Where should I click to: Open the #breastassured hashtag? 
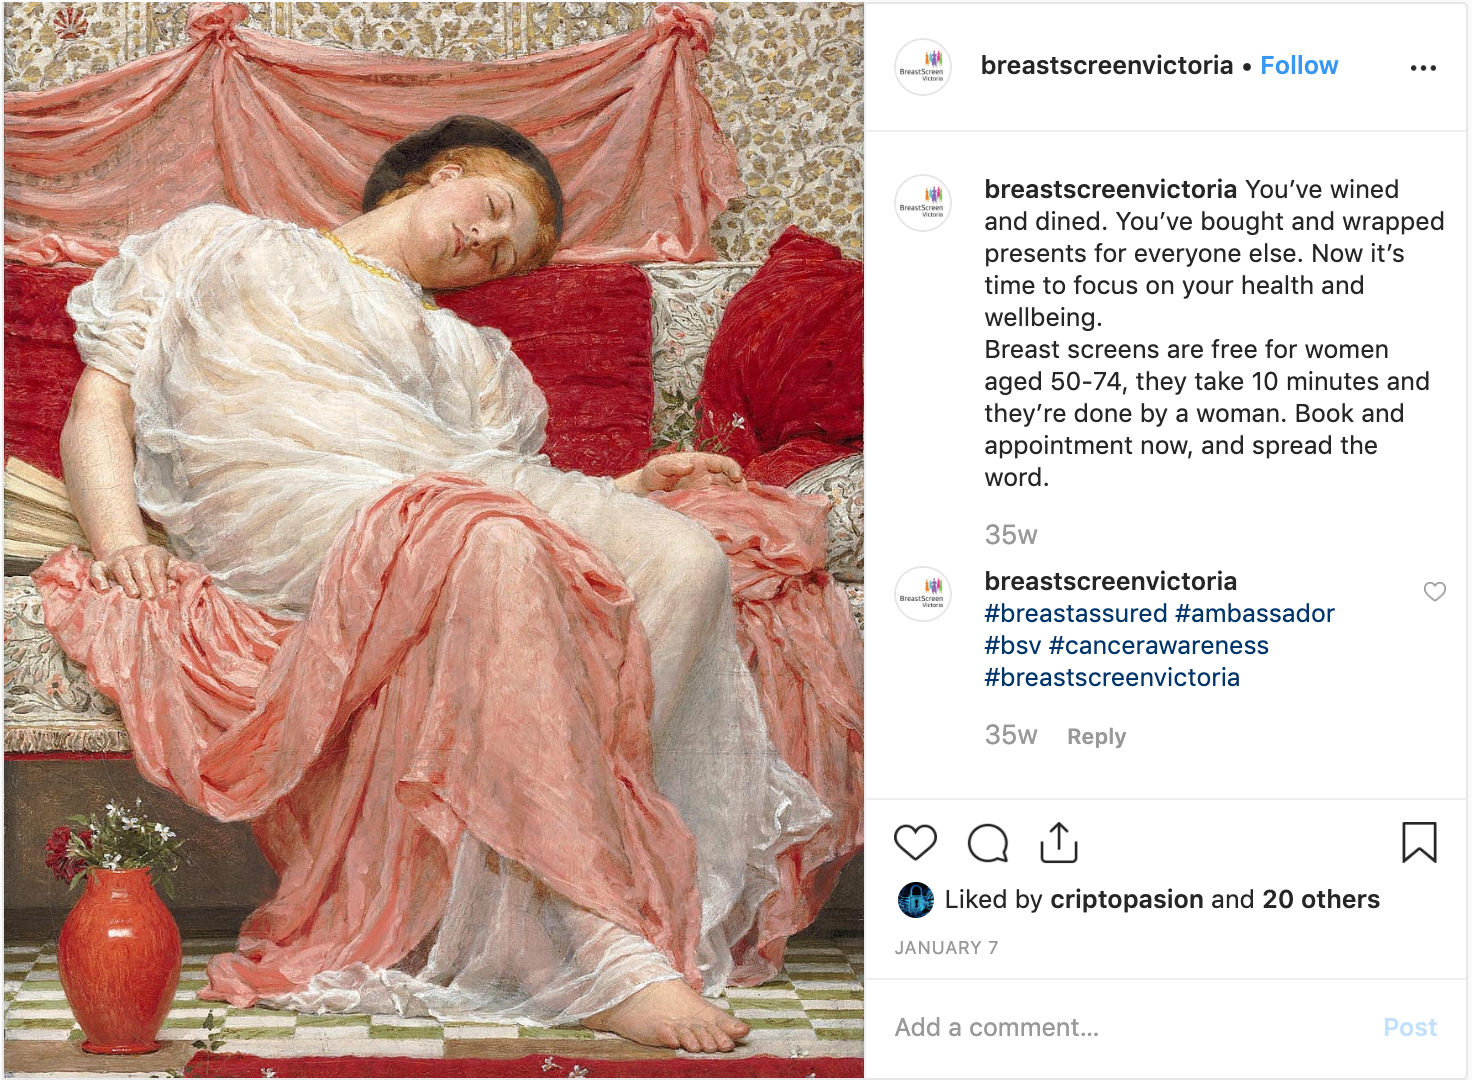1076,613
